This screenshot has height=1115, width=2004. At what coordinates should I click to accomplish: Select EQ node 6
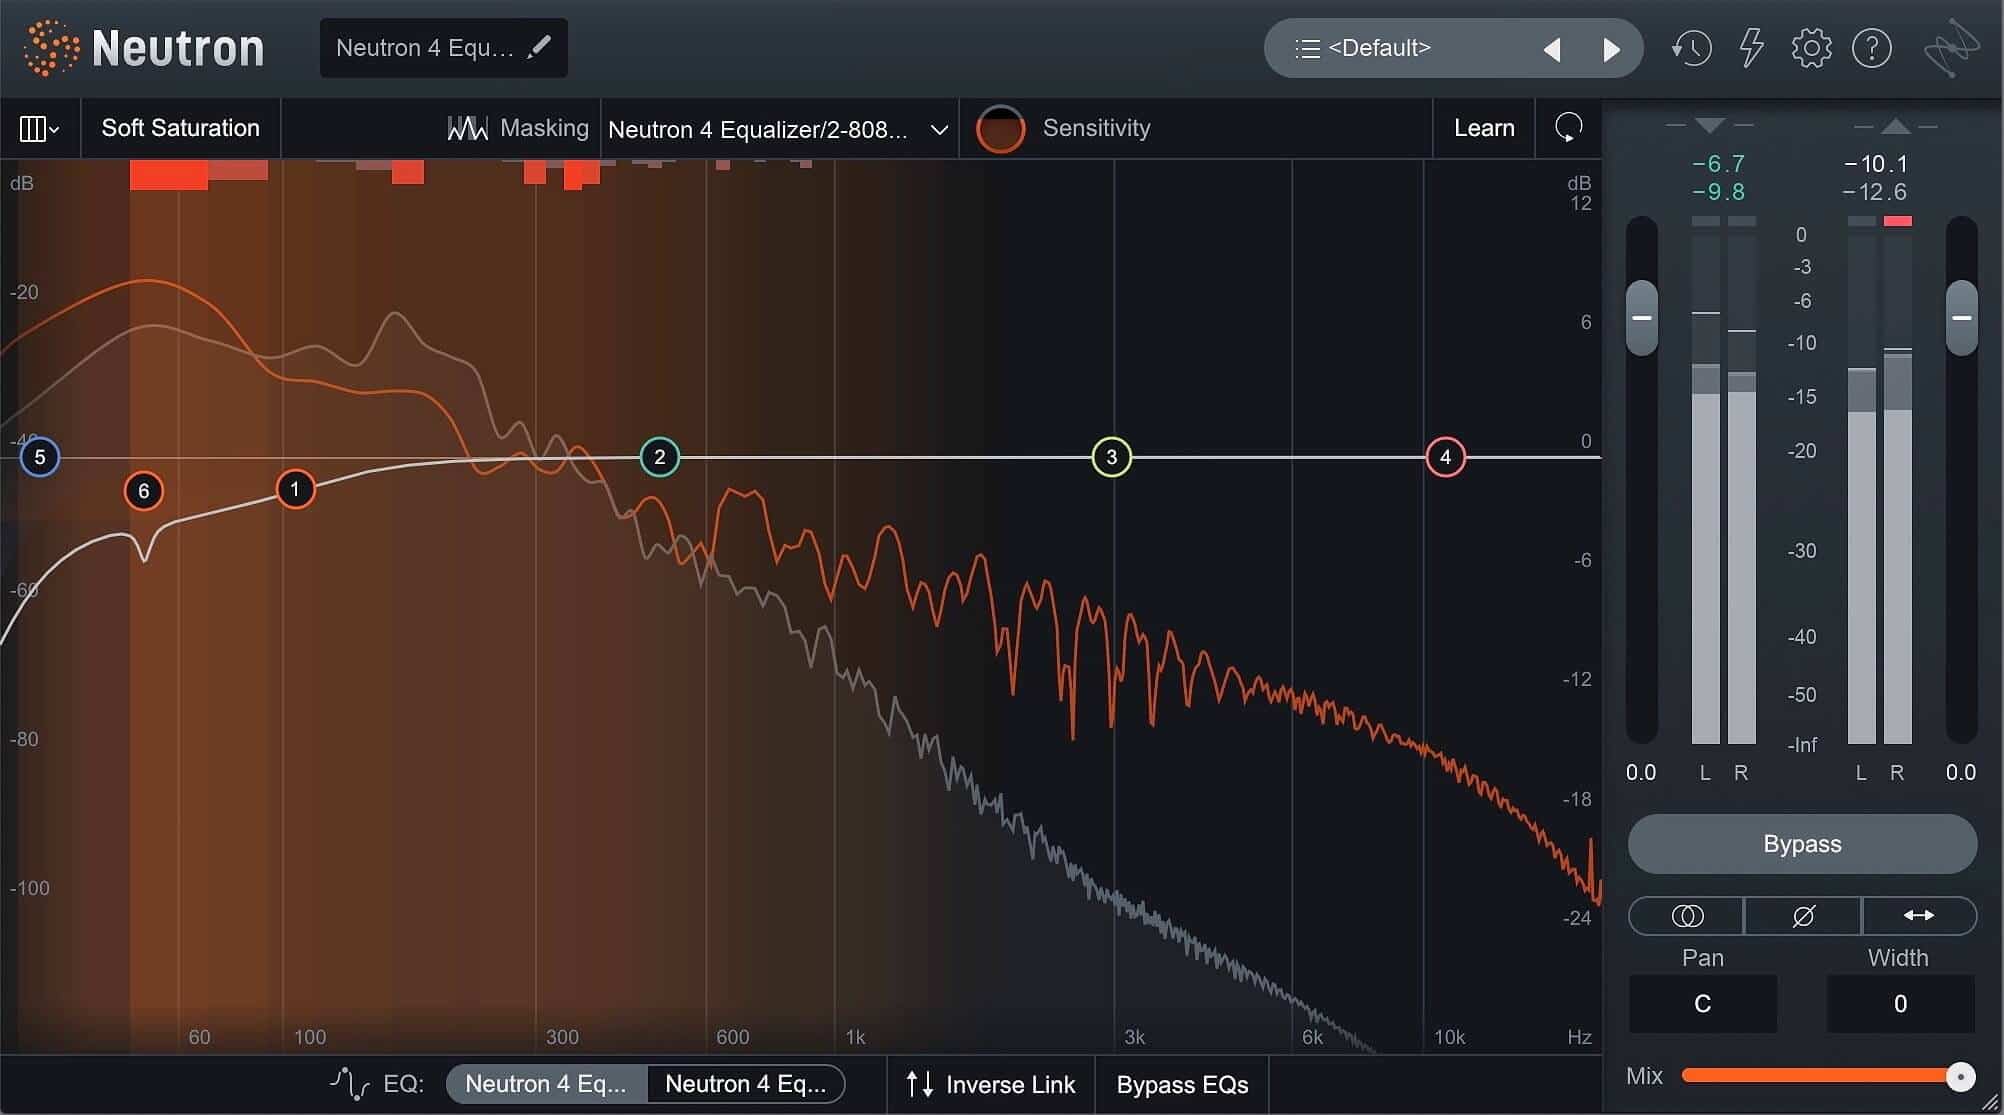tap(144, 491)
